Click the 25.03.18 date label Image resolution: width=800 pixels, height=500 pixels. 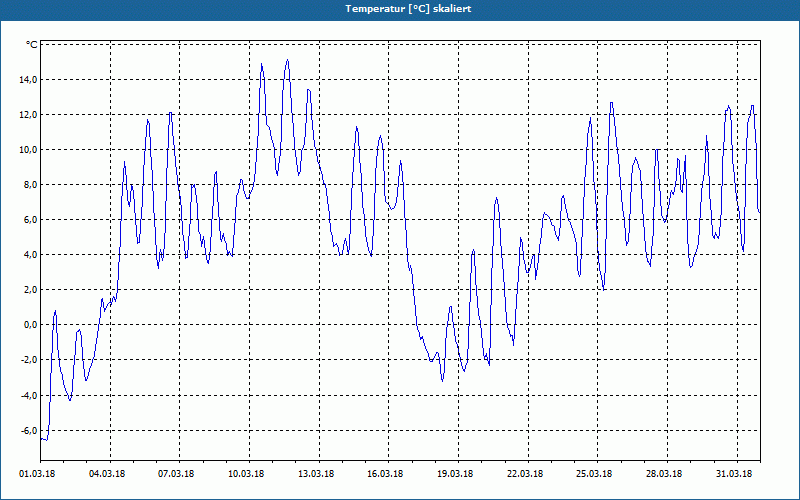[594, 474]
